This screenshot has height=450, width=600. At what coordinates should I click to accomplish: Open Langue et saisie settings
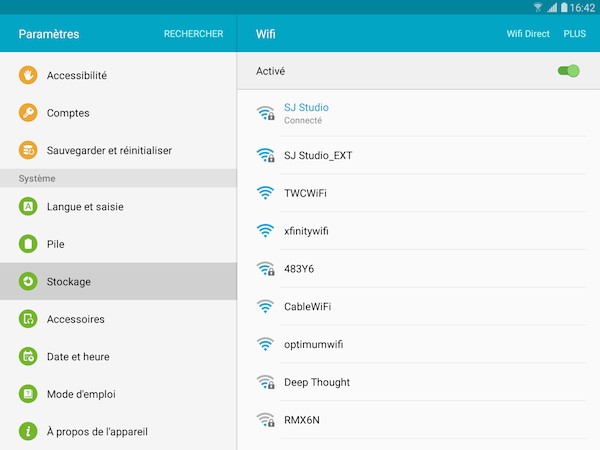118,207
